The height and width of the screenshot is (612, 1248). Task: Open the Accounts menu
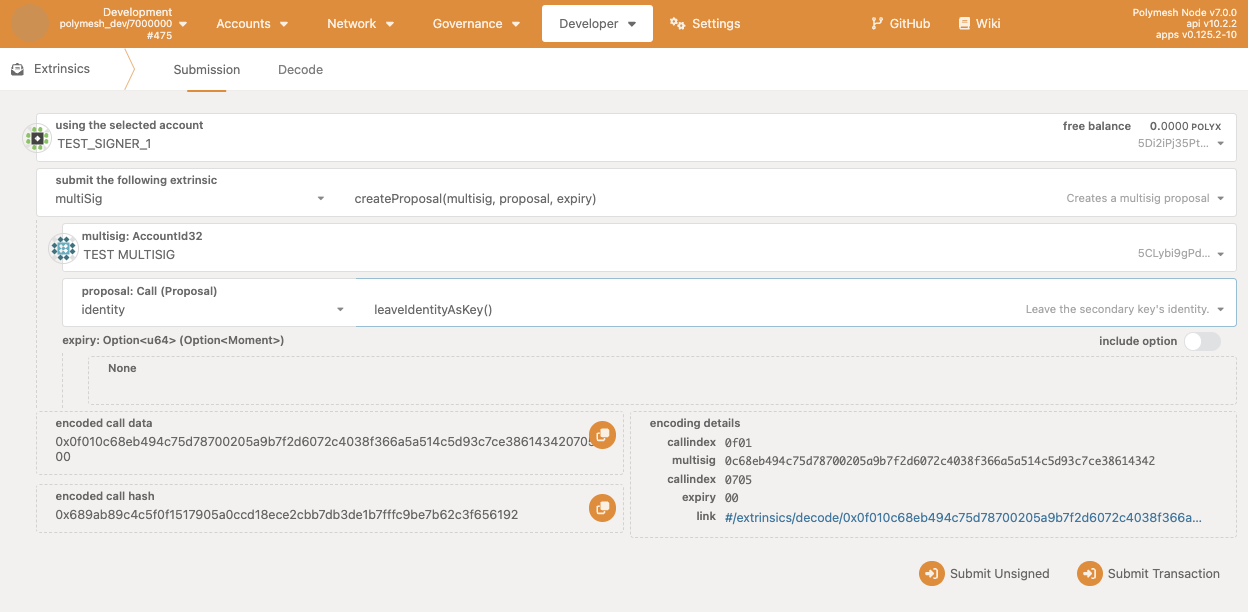pos(252,23)
